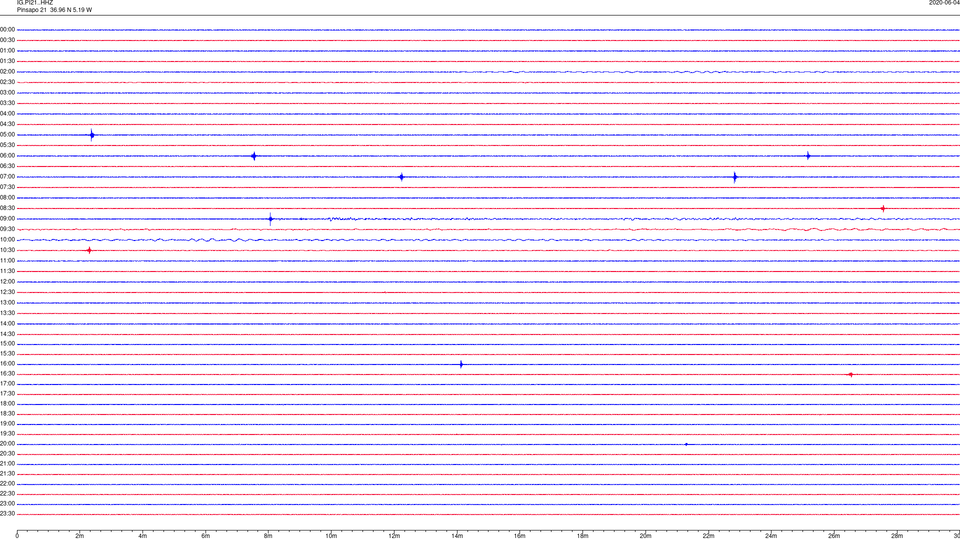Screen dimensions: 960x540
Task: Select the 10:30 time label
Action: pos(7,250)
